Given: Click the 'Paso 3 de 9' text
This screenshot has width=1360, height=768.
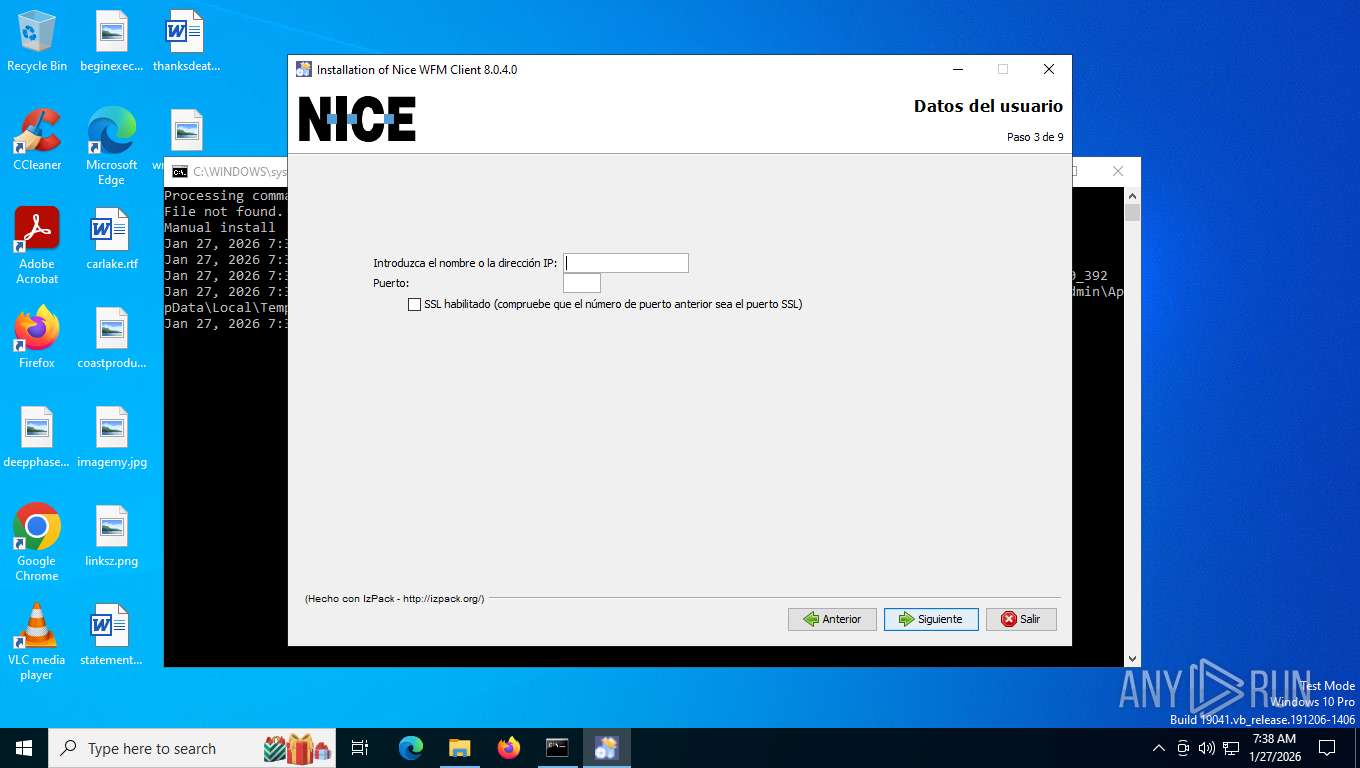Looking at the screenshot, I should [1035, 137].
